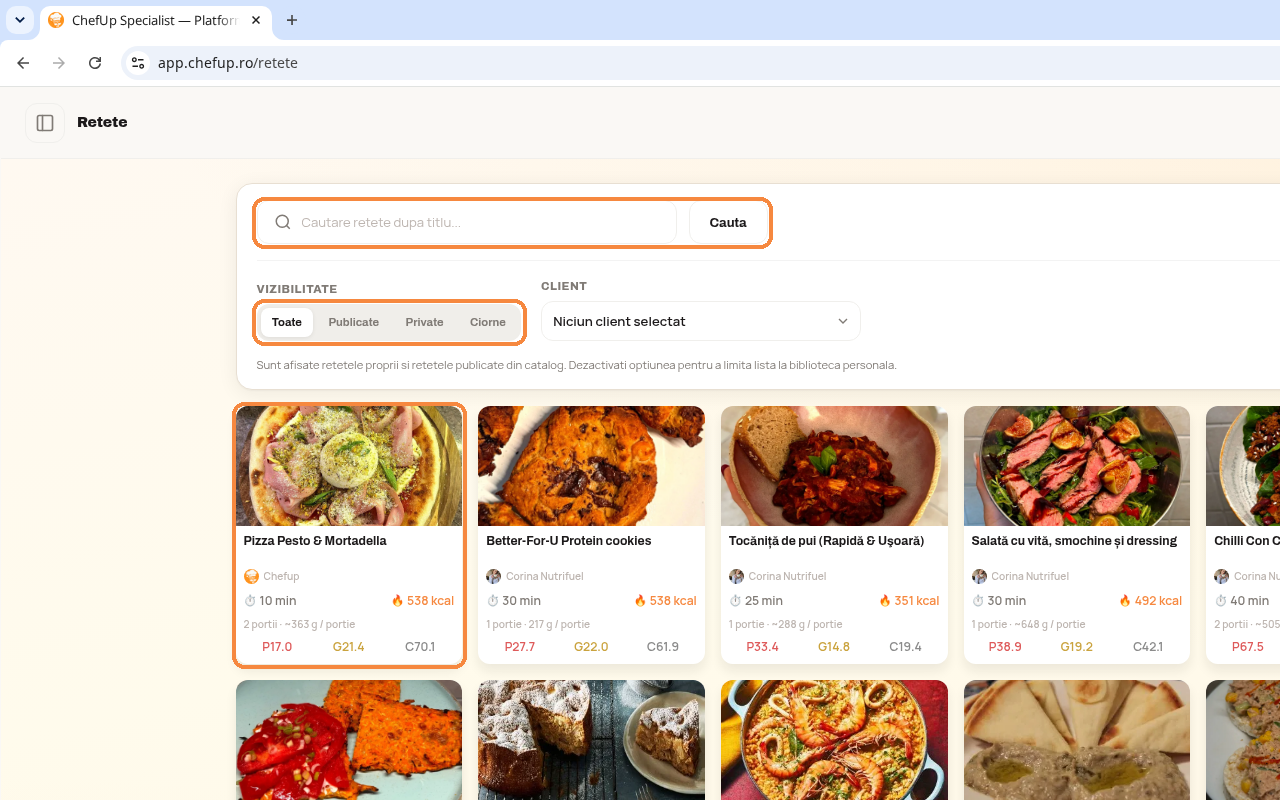Click the C42.1 carbs value

1148,647
